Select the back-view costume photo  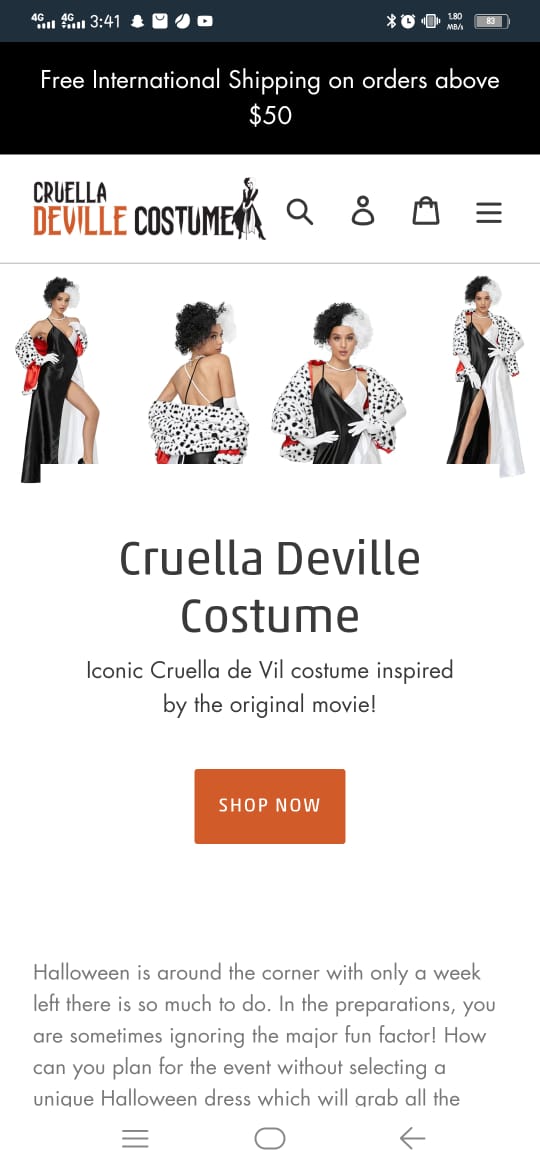coord(196,382)
